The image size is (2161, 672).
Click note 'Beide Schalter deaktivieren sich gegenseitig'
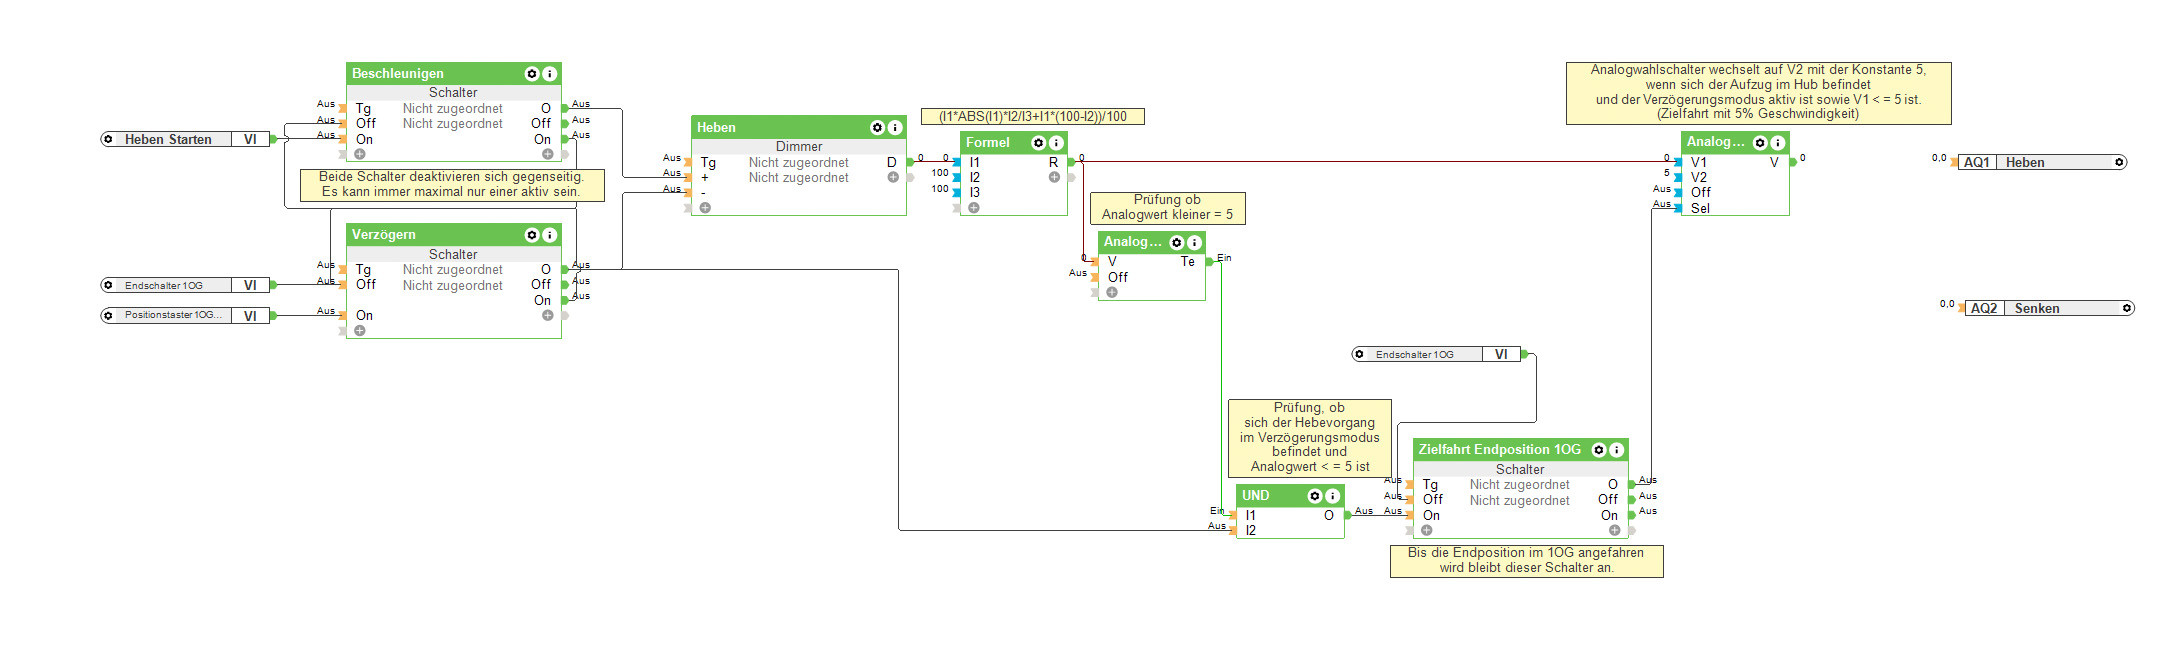452,184
